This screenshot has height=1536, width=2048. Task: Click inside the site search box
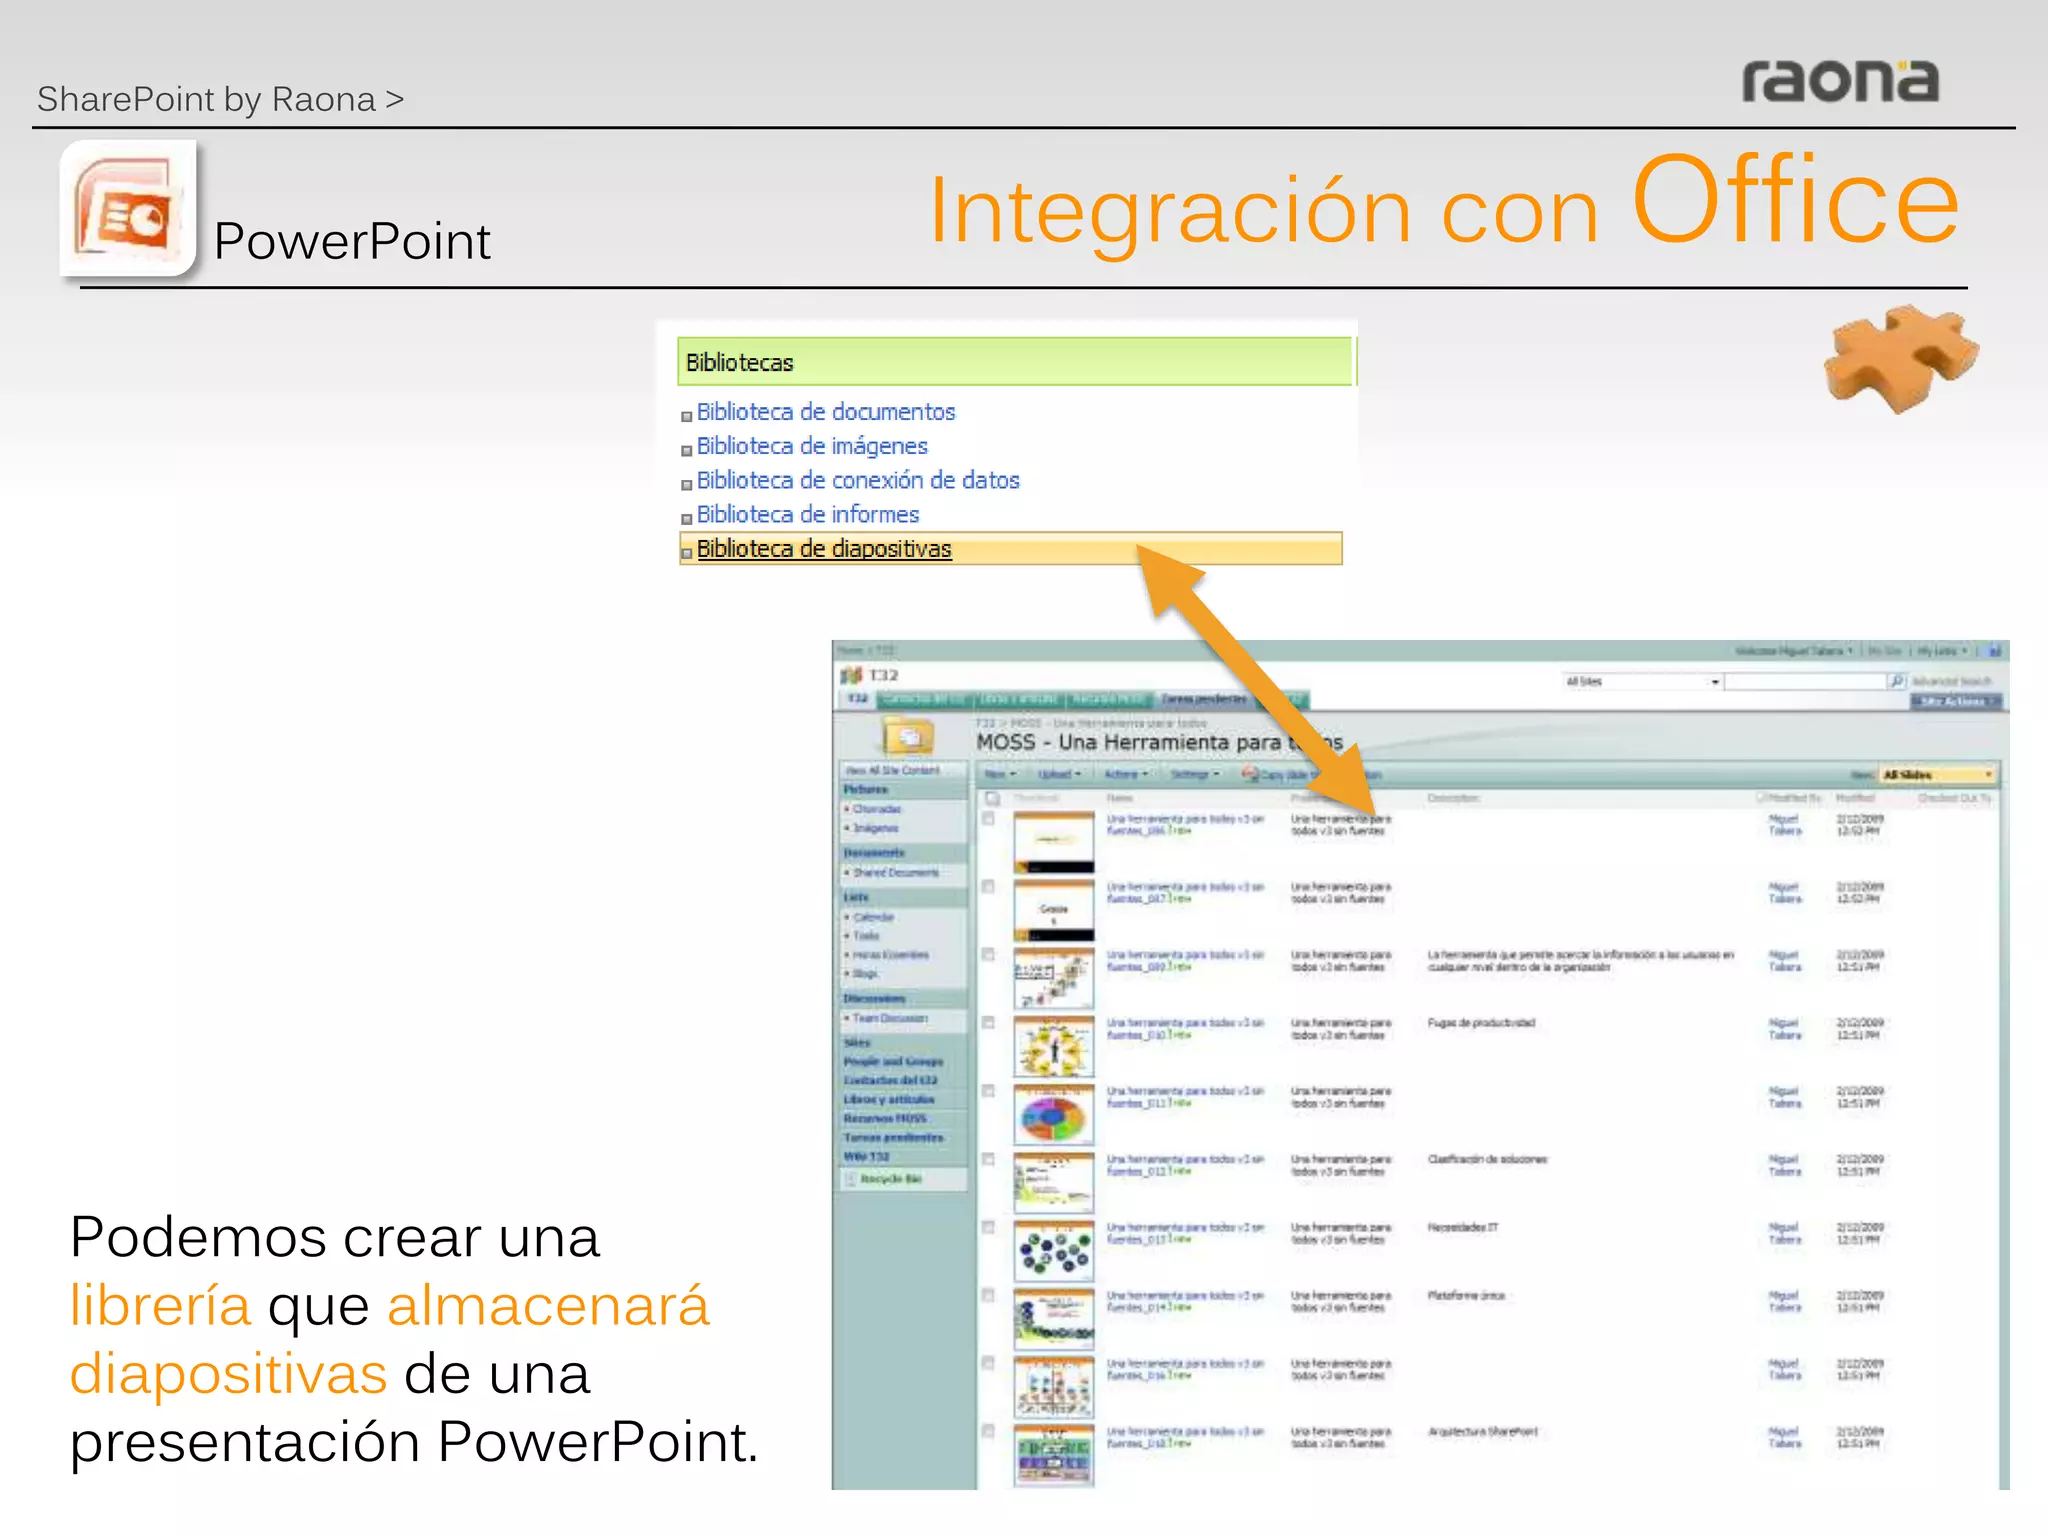pos(1806,681)
